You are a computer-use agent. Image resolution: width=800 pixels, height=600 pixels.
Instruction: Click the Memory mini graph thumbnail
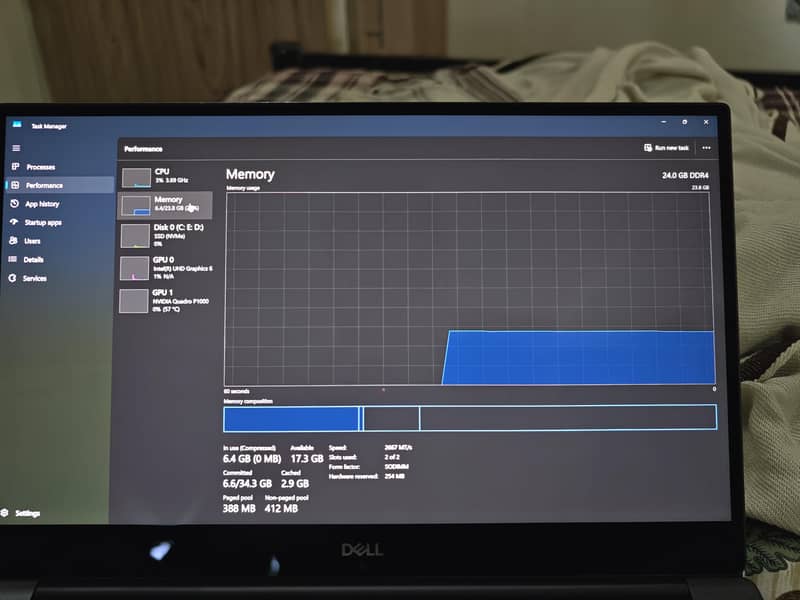pos(136,206)
